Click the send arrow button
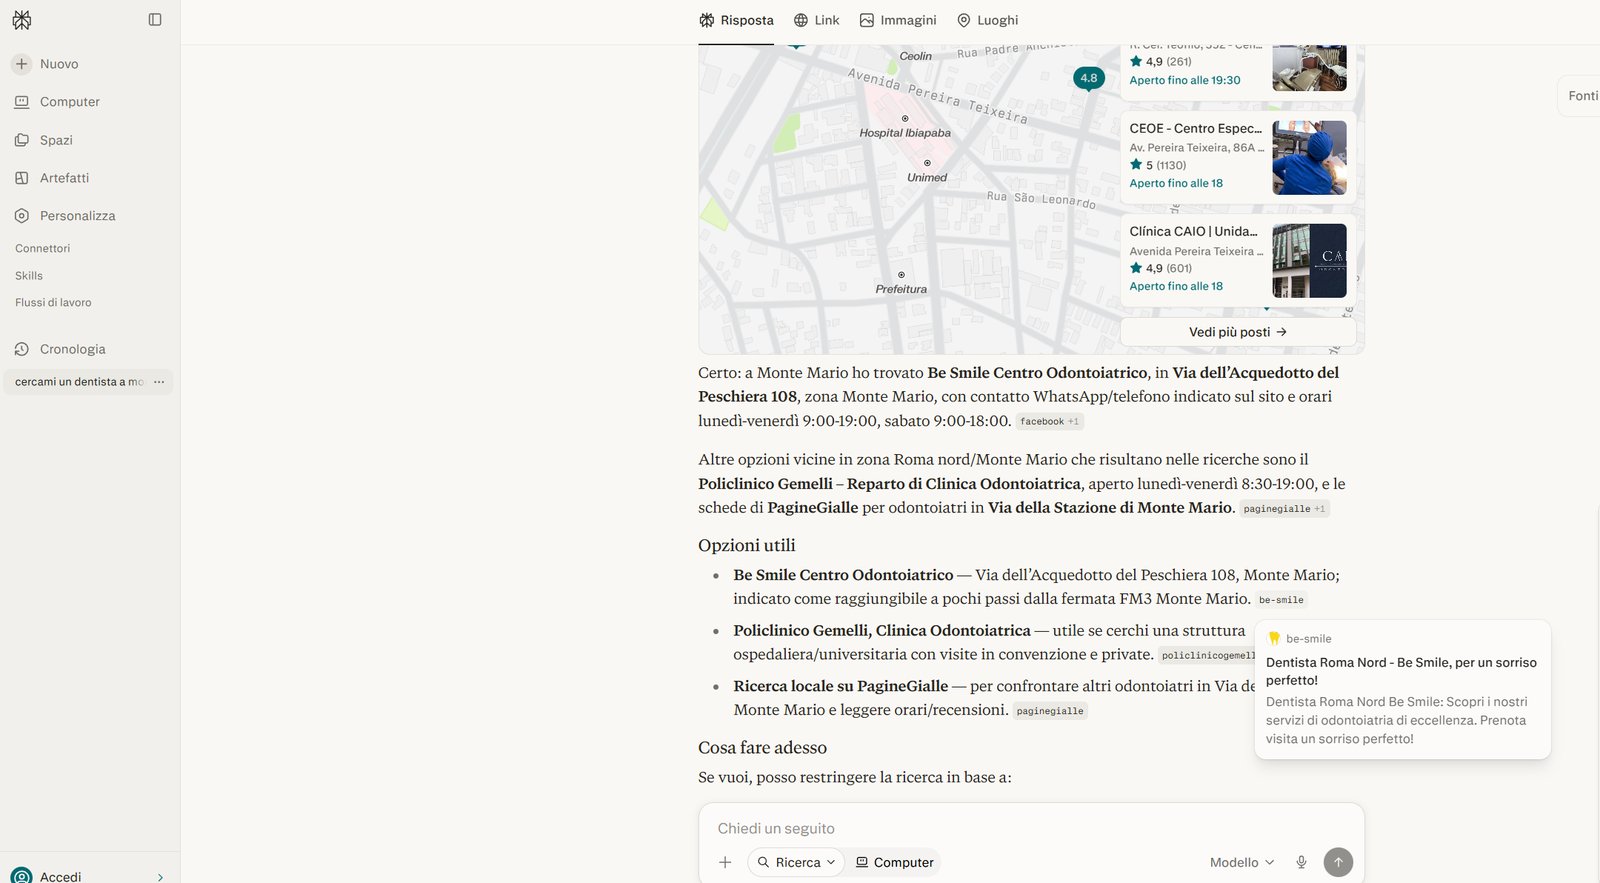This screenshot has height=883, width=1600. pos(1338,862)
